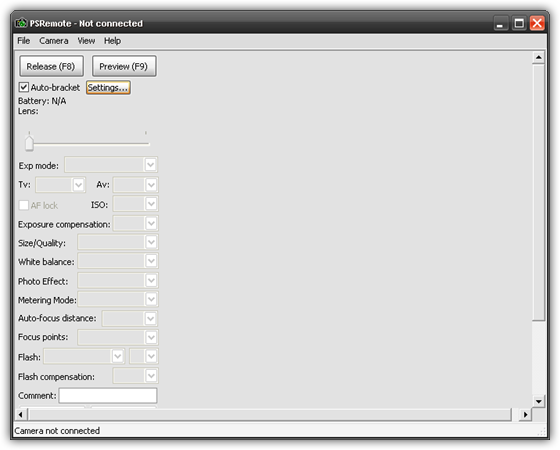Click the vertical scrollbar down arrow
The image size is (560, 450).
pyautogui.click(x=538, y=401)
